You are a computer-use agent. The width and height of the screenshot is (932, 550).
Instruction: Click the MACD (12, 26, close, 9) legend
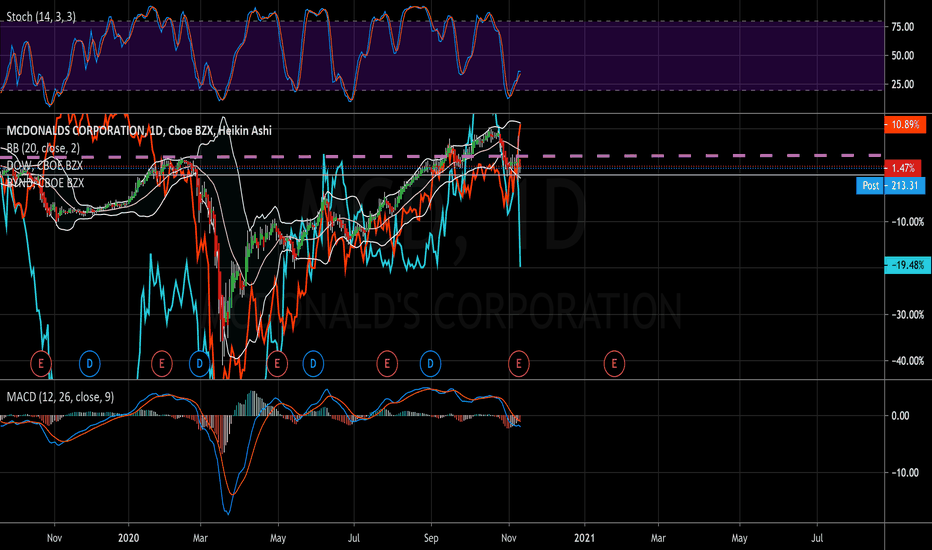(x=60, y=397)
